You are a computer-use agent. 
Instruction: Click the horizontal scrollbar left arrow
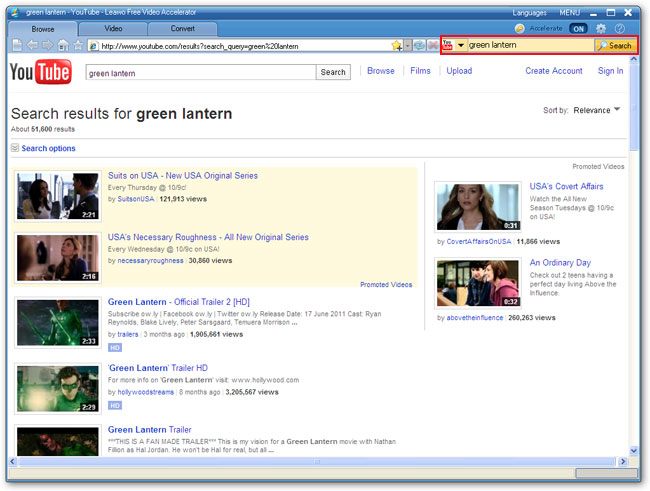coord(12,461)
